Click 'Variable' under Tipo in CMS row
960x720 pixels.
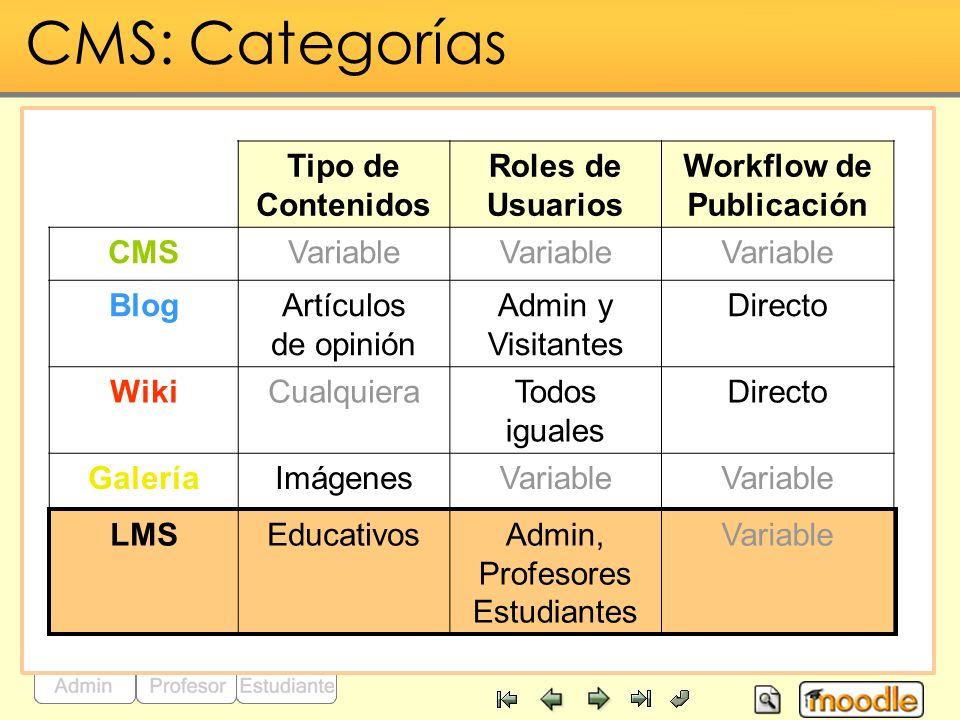coord(343,252)
